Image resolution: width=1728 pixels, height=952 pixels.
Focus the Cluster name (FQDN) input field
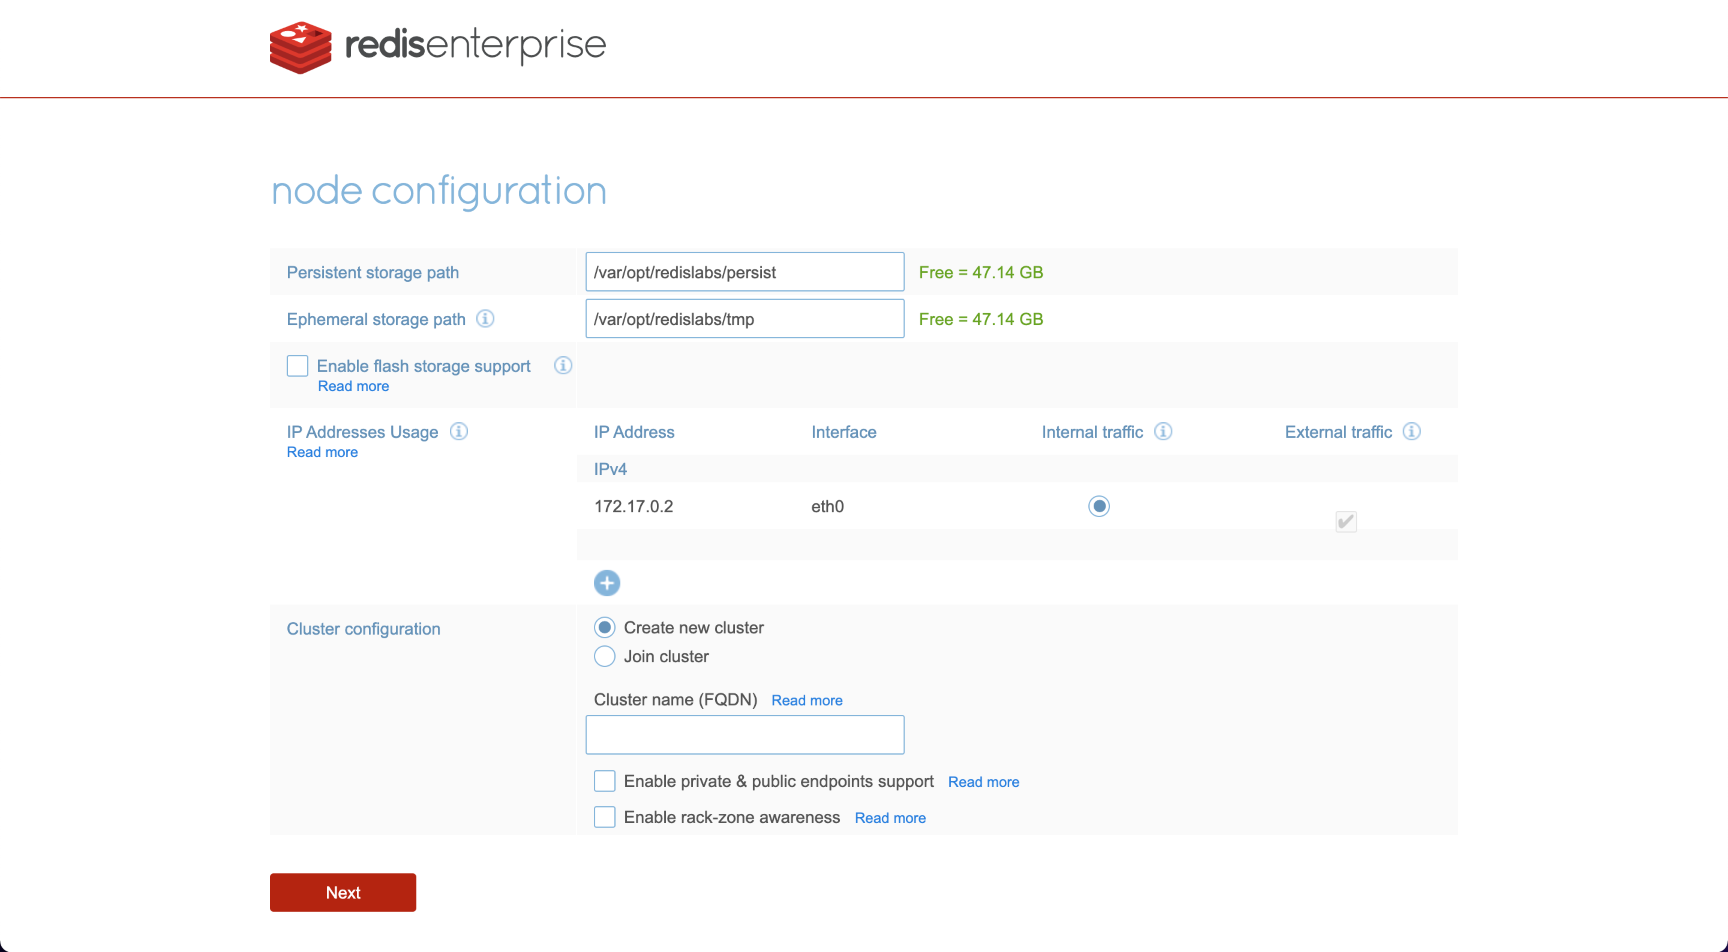click(x=745, y=735)
